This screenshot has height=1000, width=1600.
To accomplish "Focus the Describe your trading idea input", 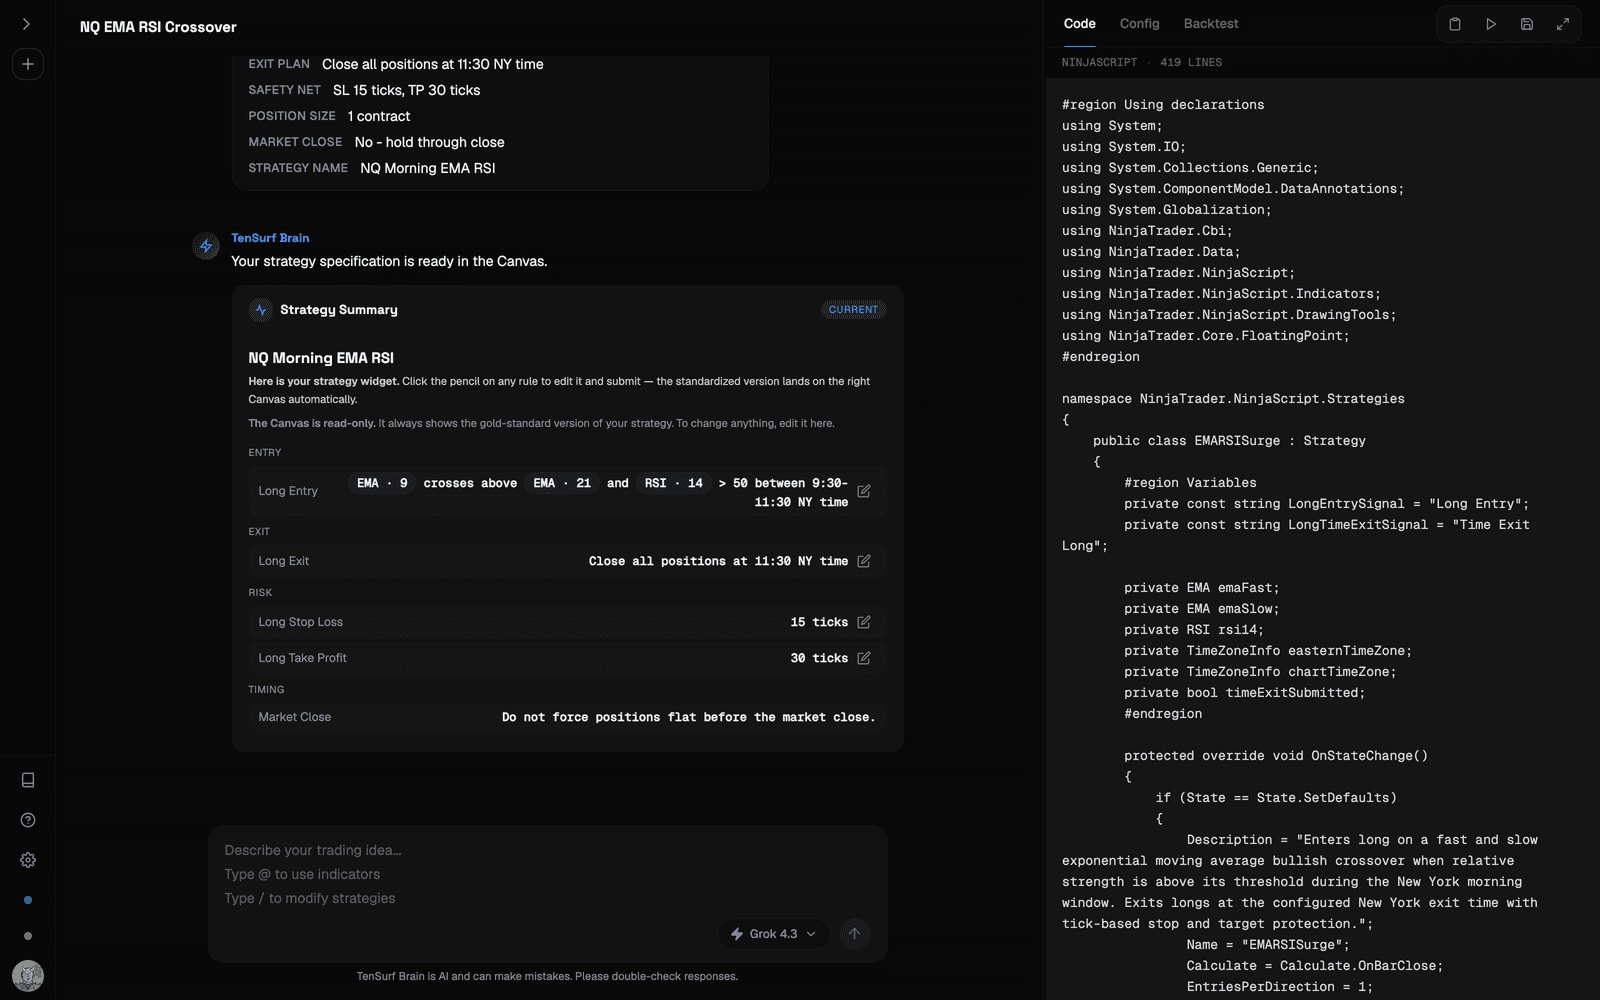I will tap(548, 874).
